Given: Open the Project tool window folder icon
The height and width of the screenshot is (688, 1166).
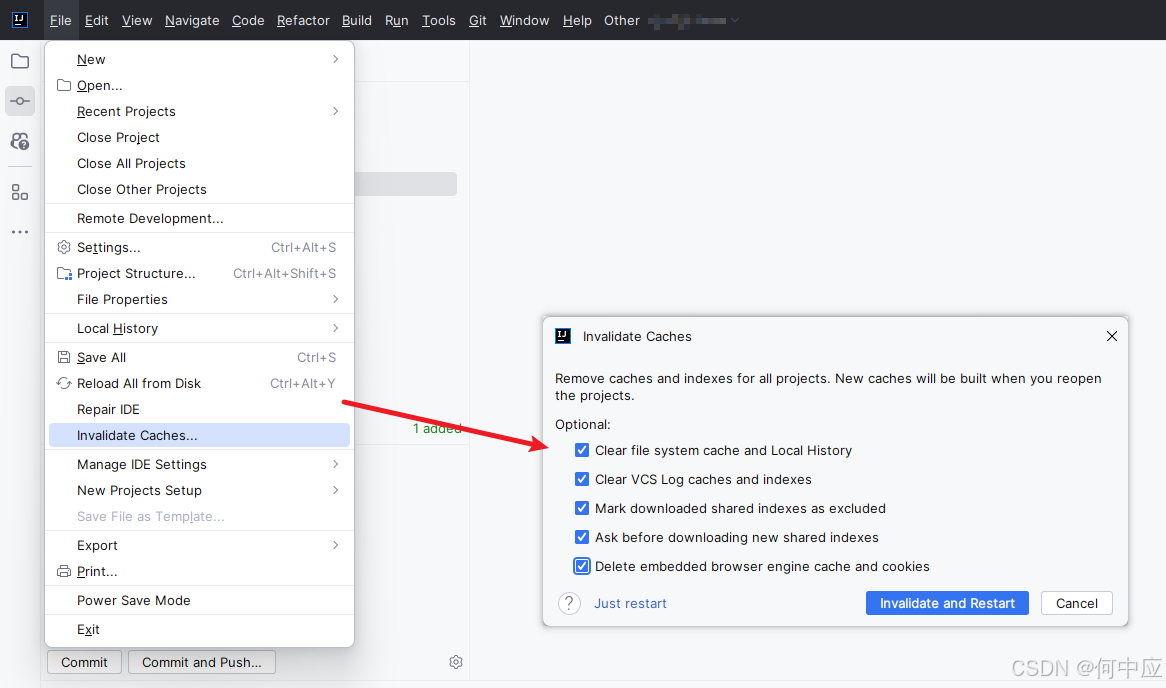Looking at the screenshot, I should 20,61.
